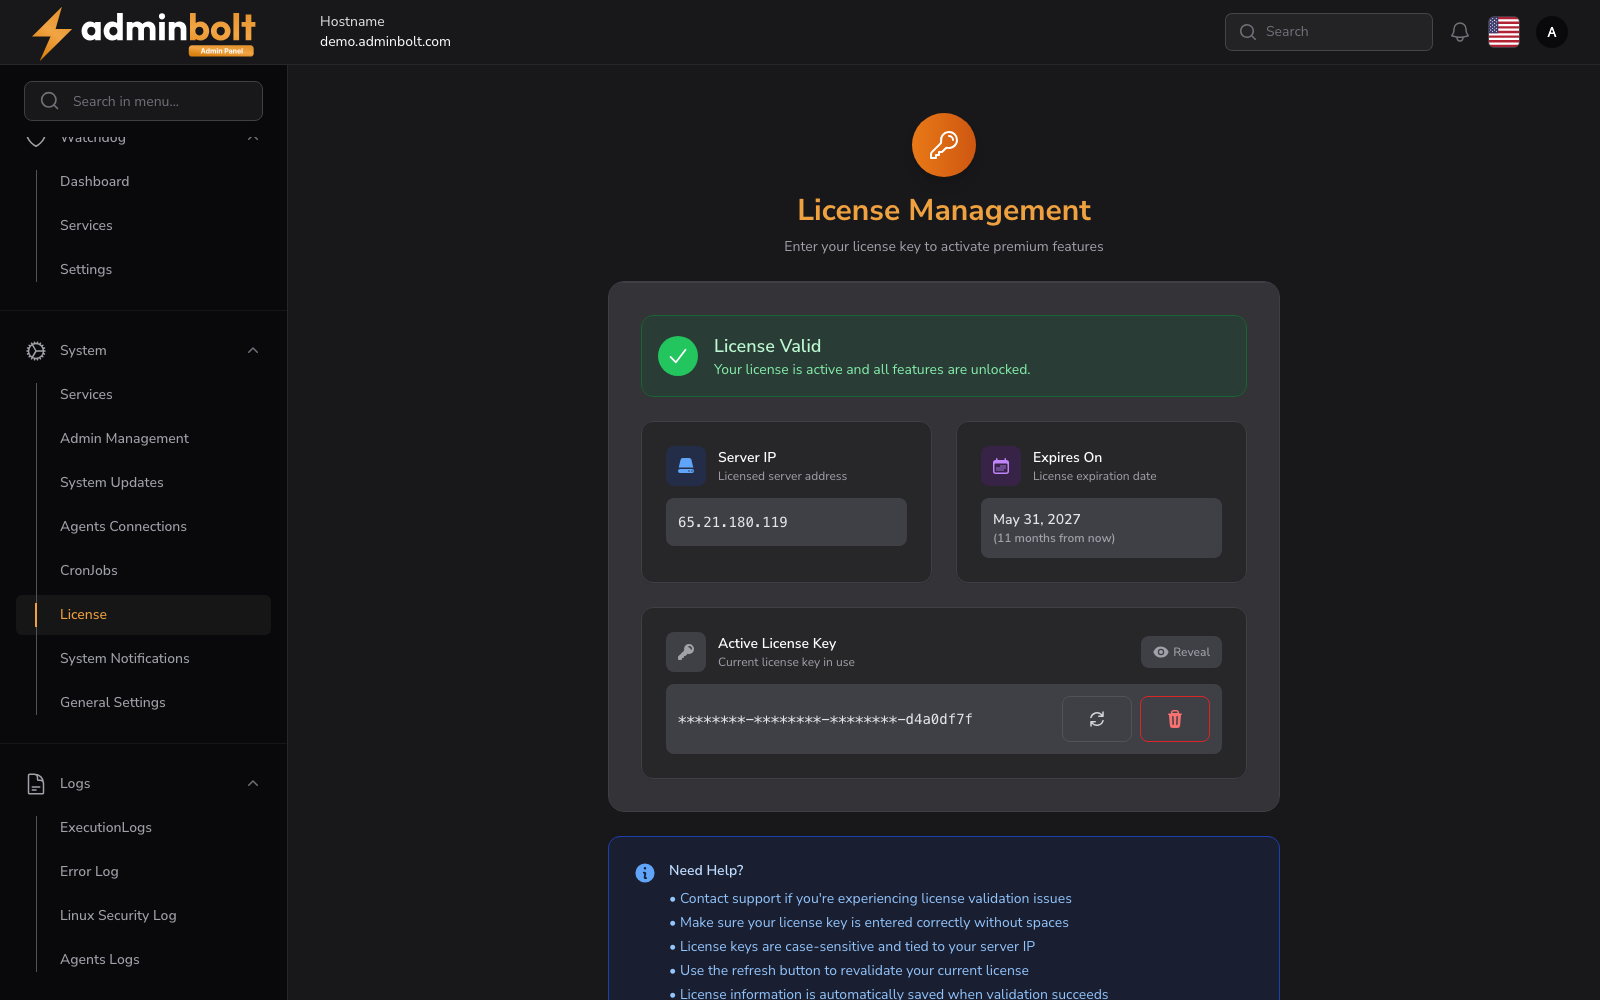The width and height of the screenshot is (1600, 1000).
Task: Open Linux Security Log
Action: point(118,916)
